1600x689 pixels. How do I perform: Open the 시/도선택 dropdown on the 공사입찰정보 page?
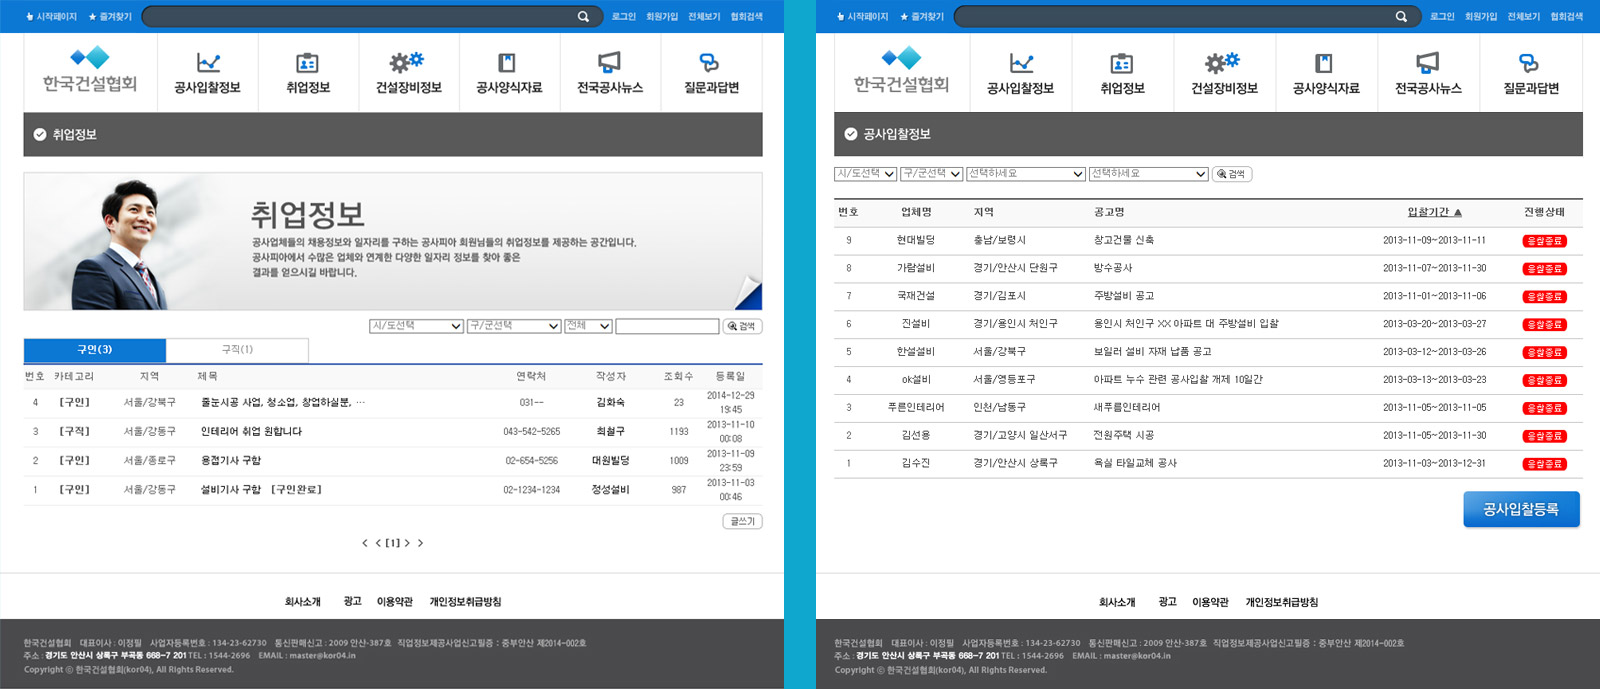pyautogui.click(x=865, y=174)
